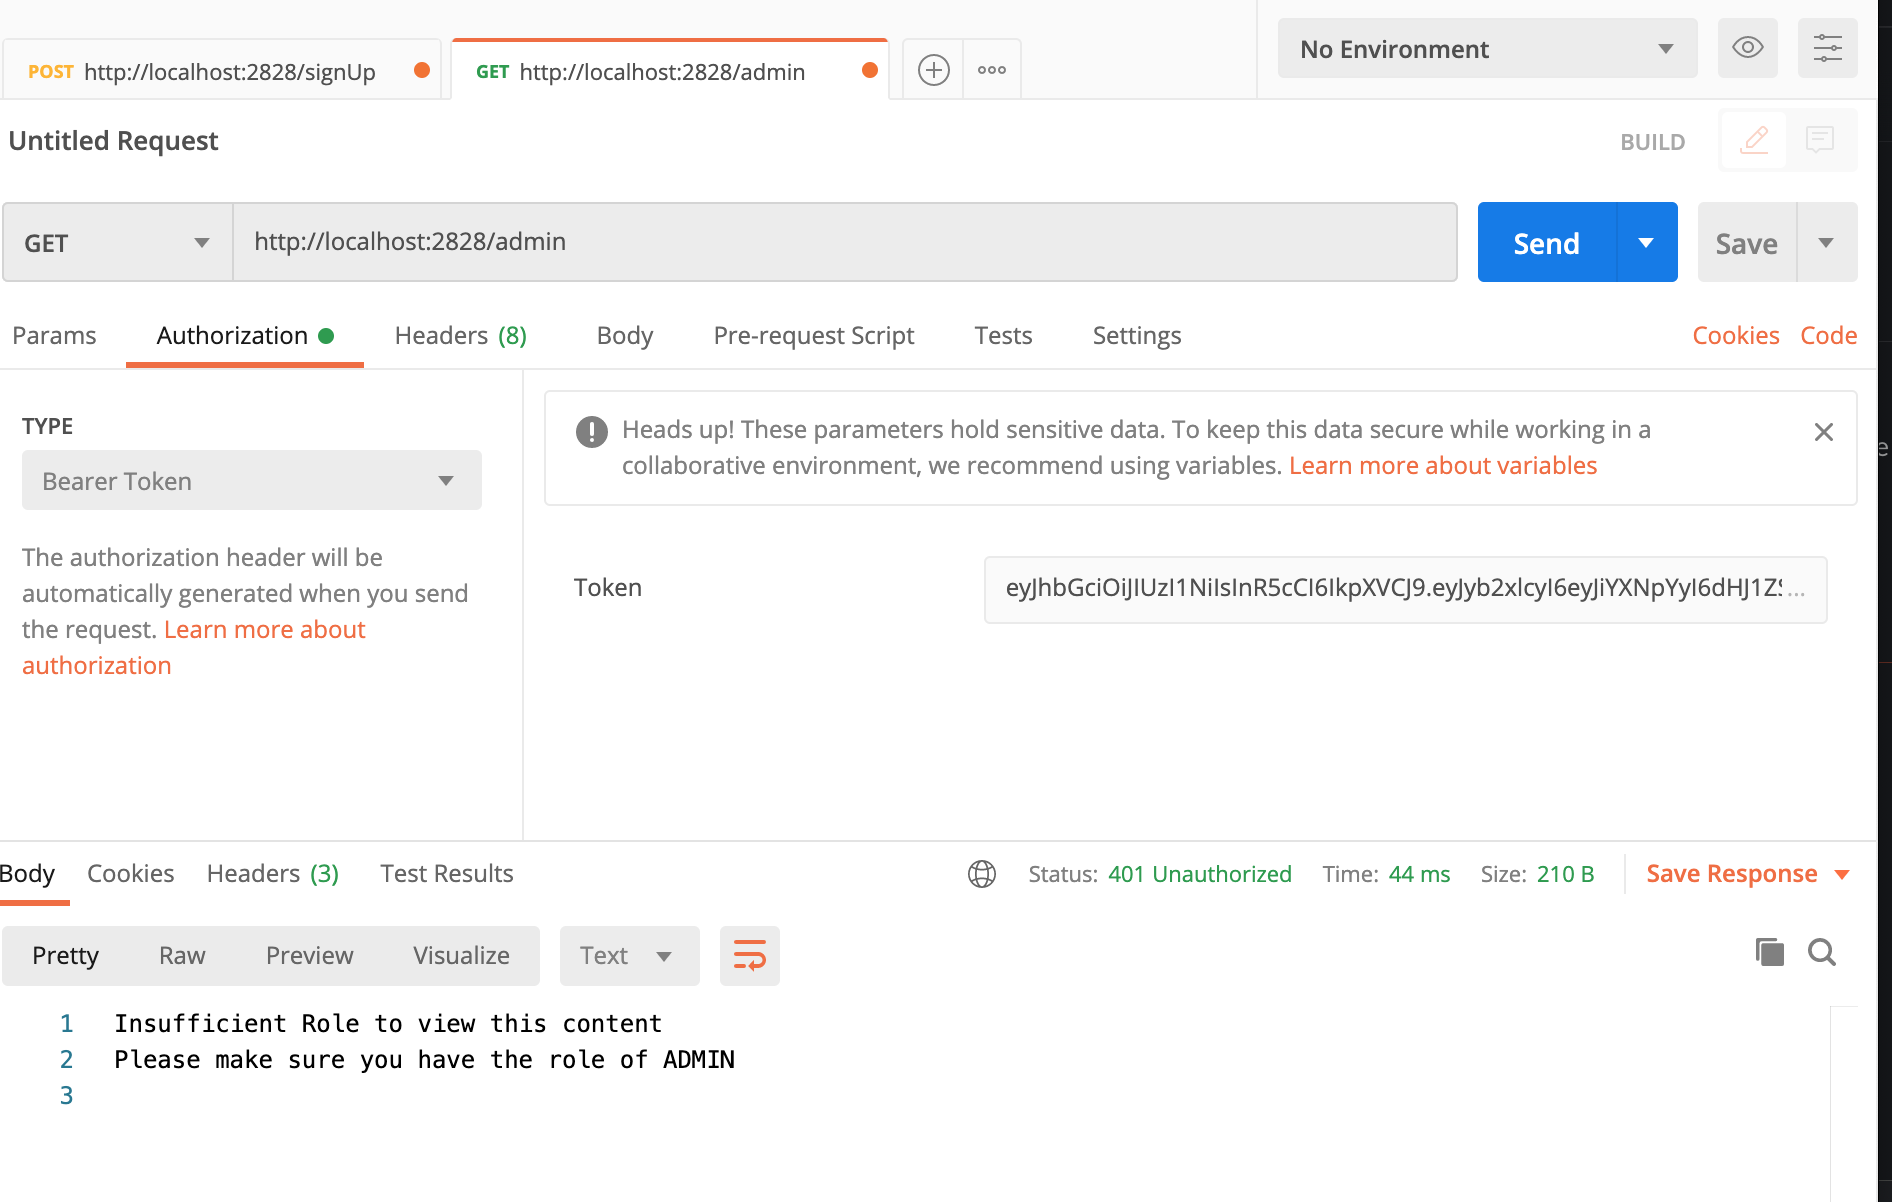This screenshot has width=1892, height=1202.
Task: Open the POST signUp request tab
Action: [x=220, y=72]
